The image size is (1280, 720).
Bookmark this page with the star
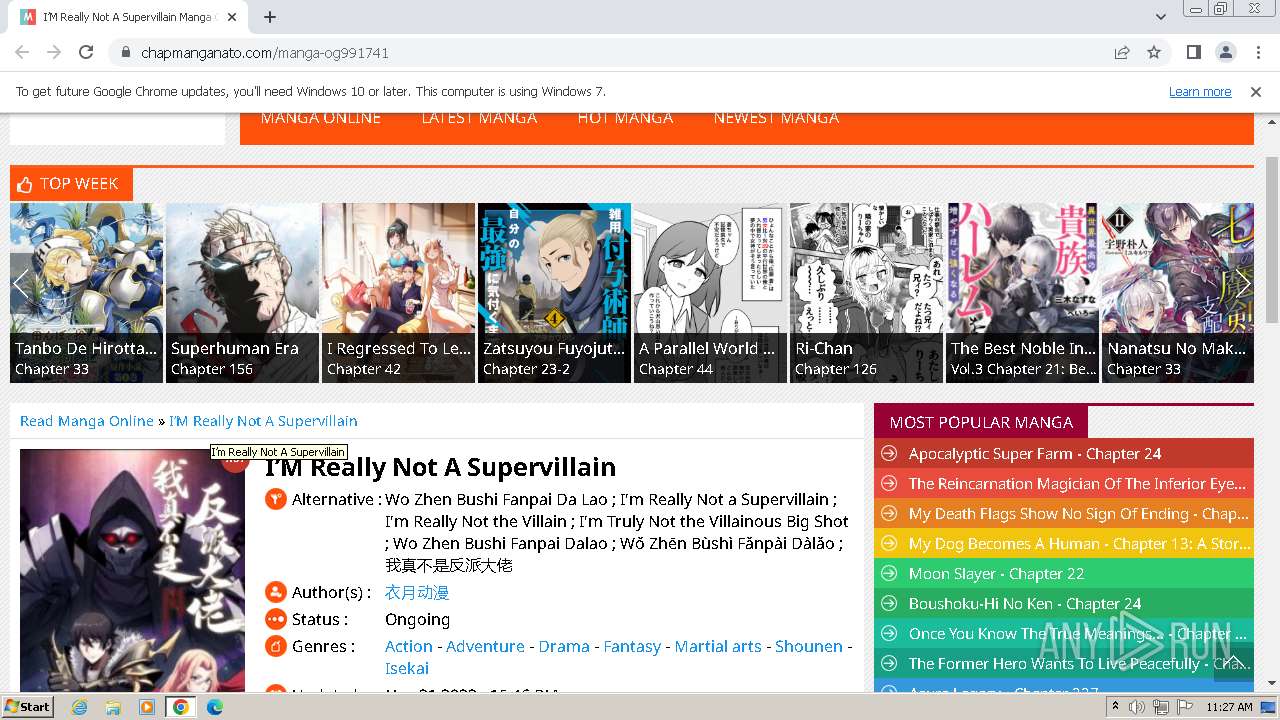click(1154, 52)
